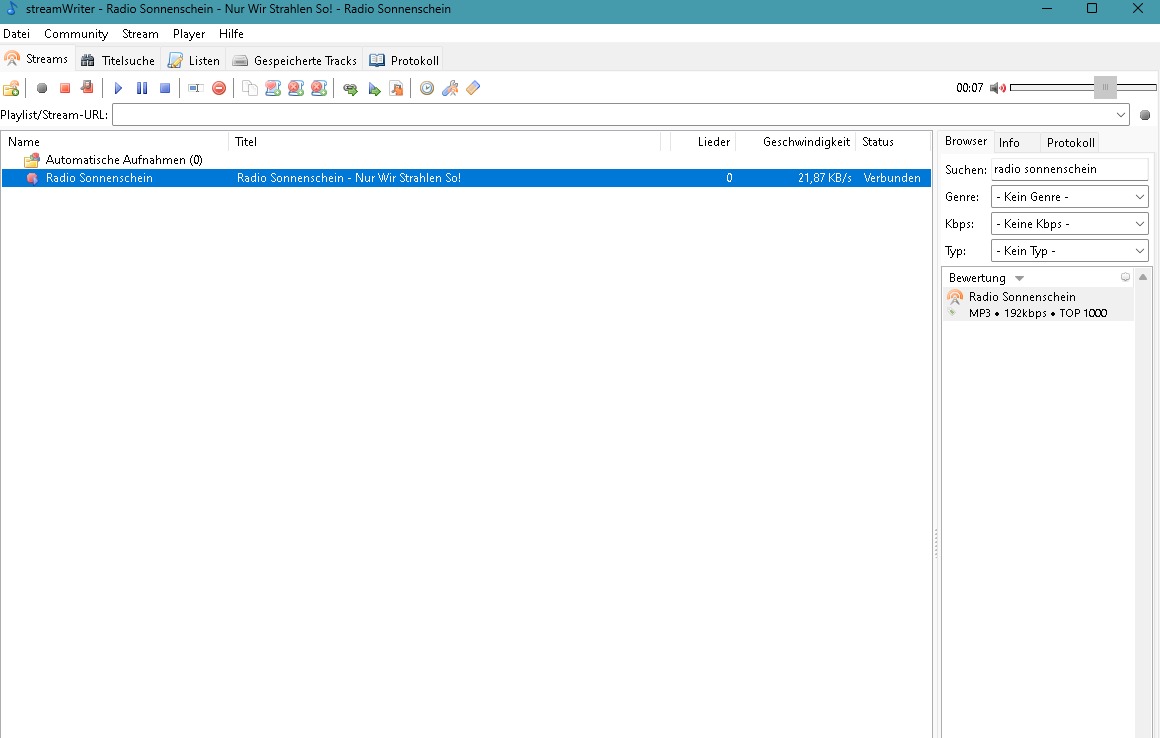This screenshot has width=1160, height=738.
Task: Open the Player menu
Action: click(x=189, y=34)
